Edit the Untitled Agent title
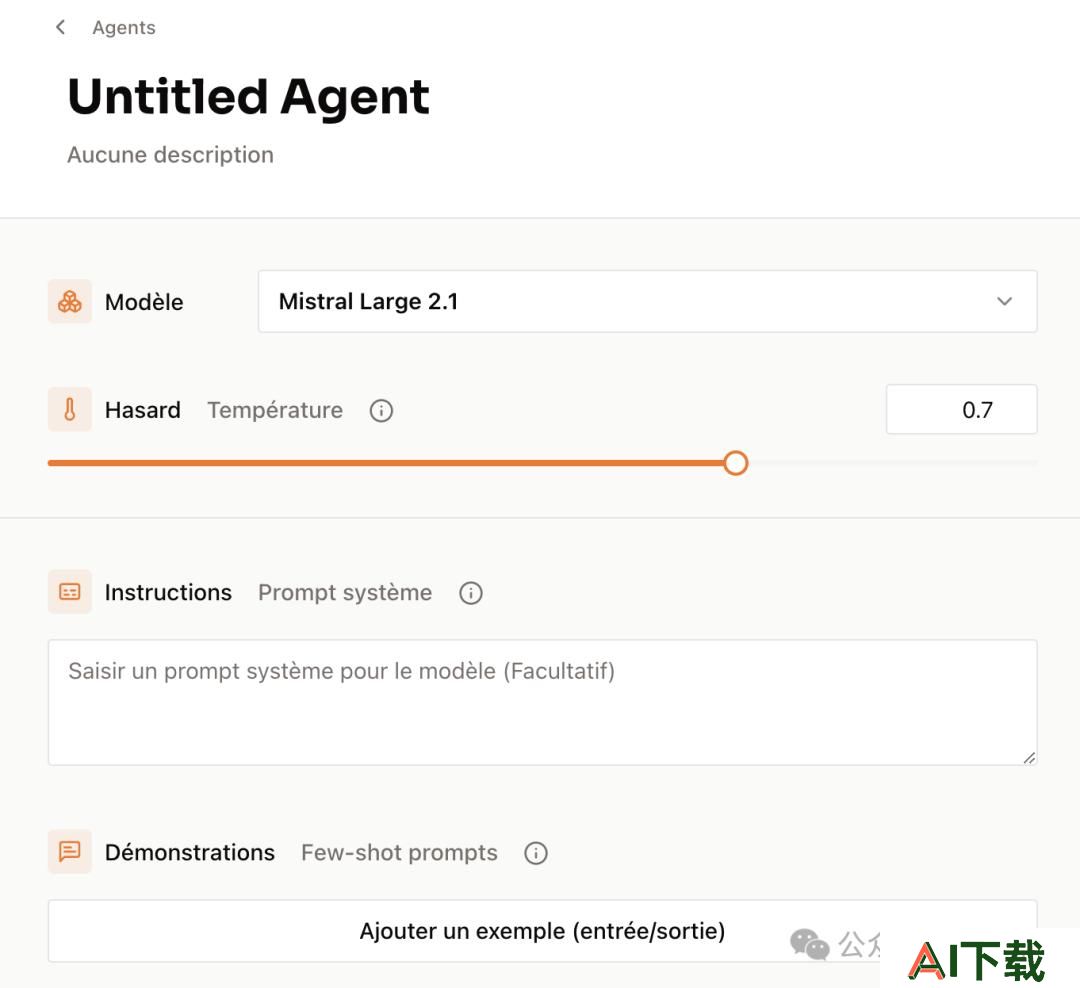 [x=249, y=96]
